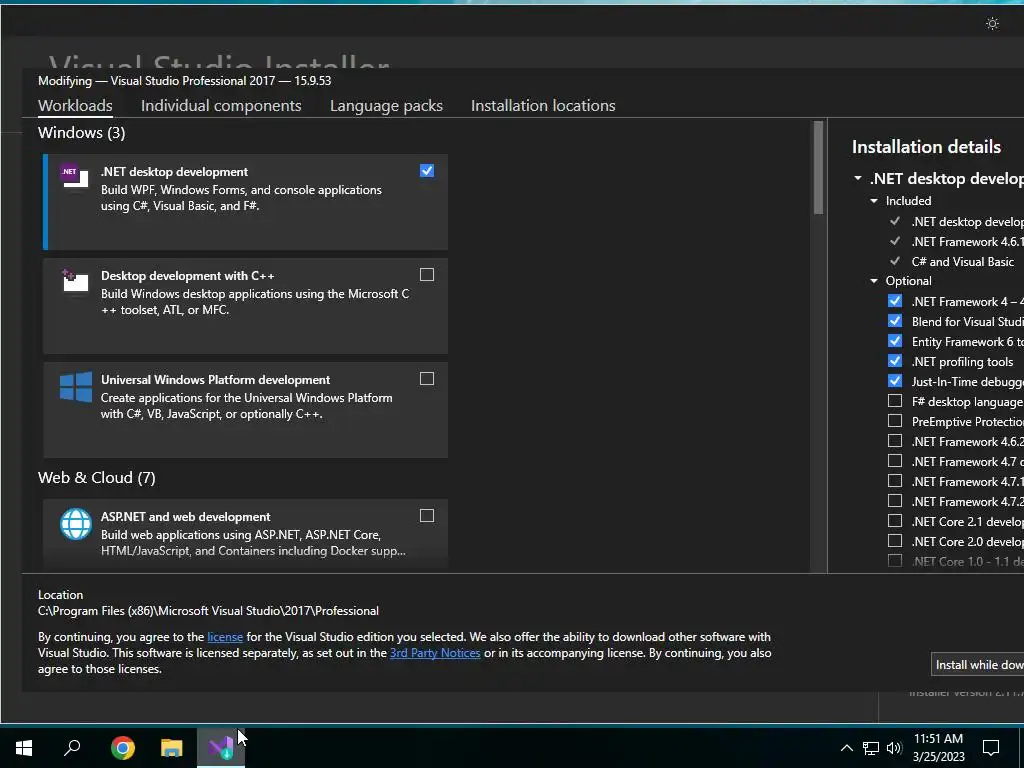Collapse the Included components list
Image resolution: width=1024 pixels, height=768 pixels.
874,201
